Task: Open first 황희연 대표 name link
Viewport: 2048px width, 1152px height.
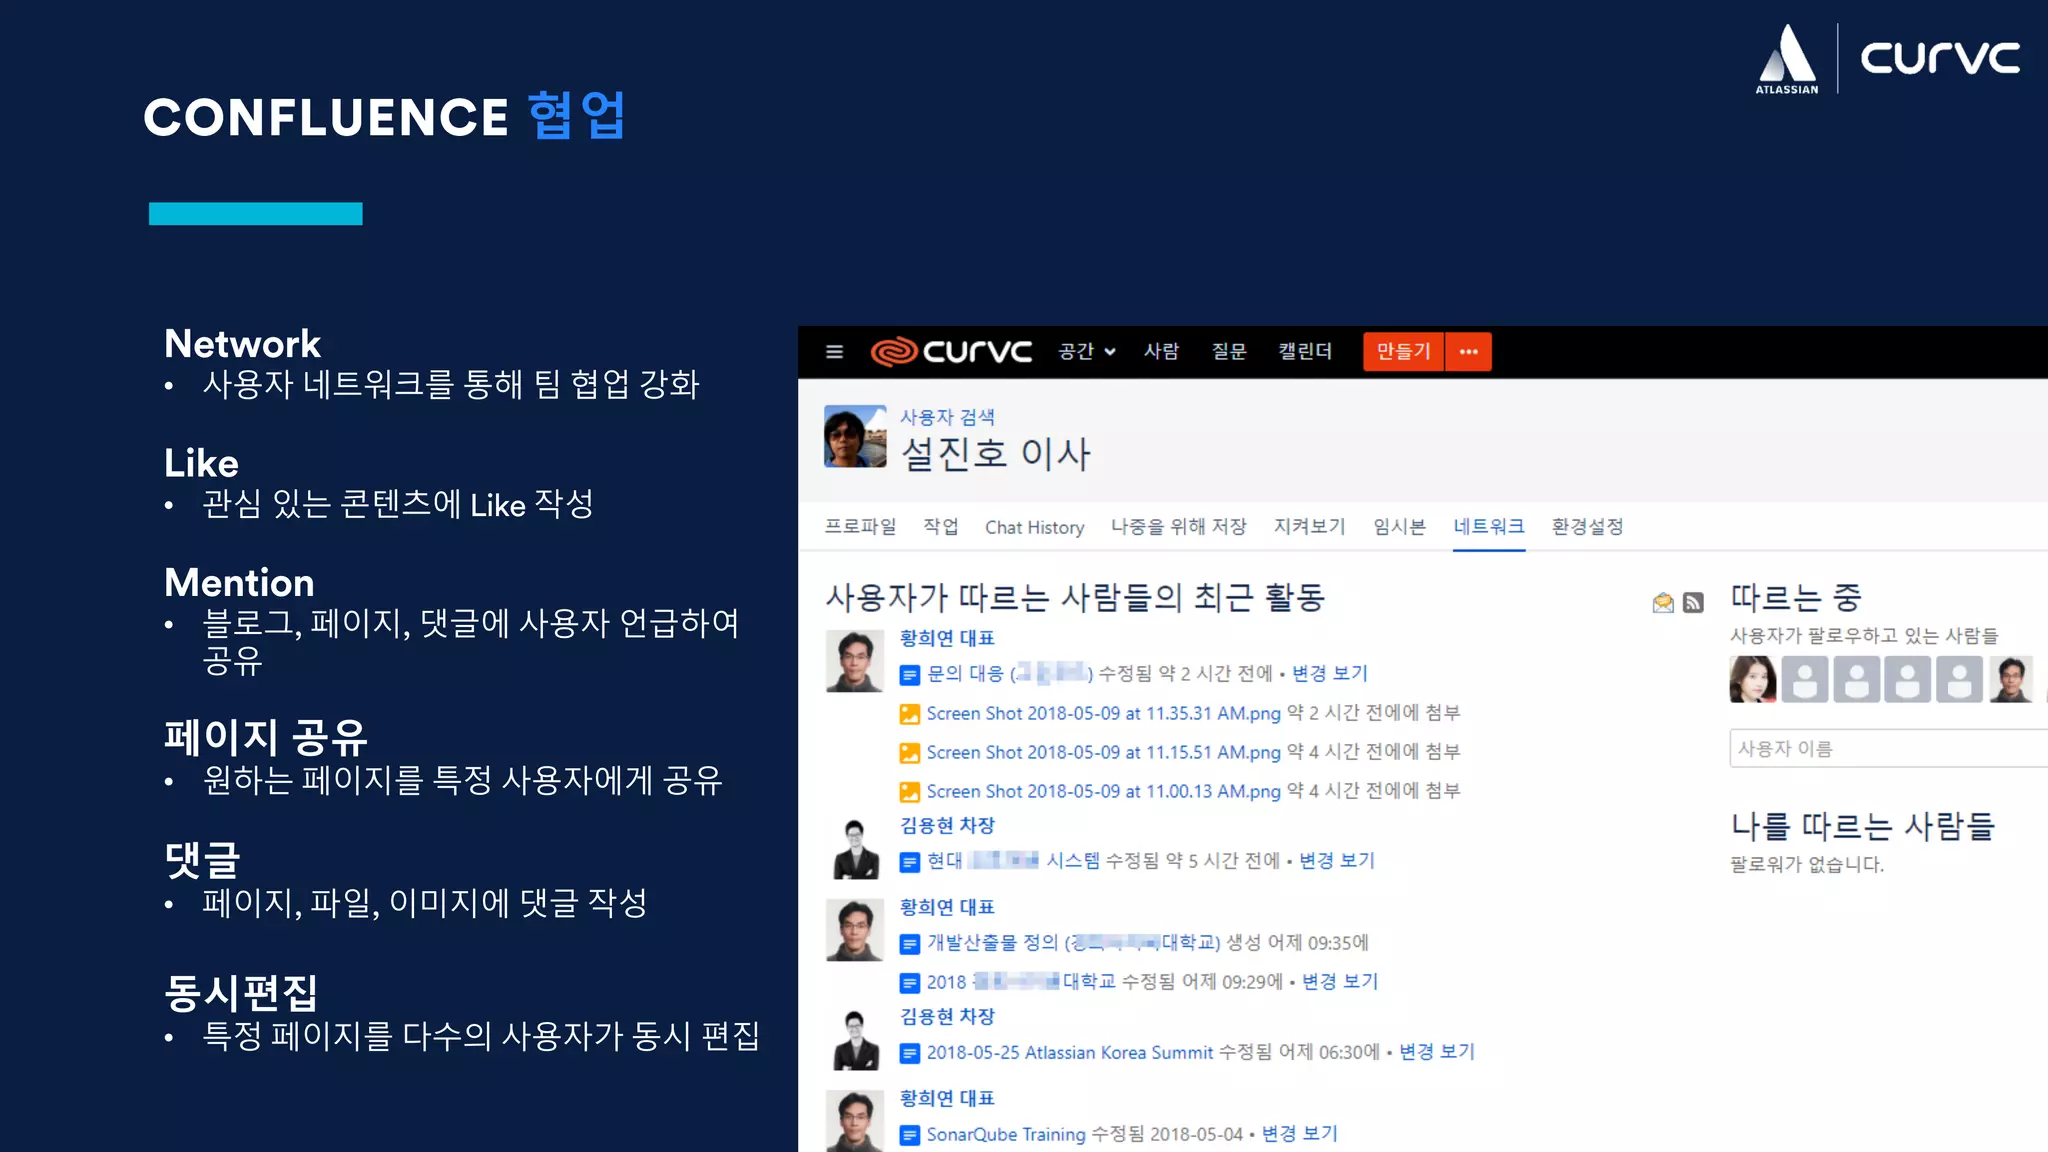Action: pyautogui.click(x=947, y=638)
